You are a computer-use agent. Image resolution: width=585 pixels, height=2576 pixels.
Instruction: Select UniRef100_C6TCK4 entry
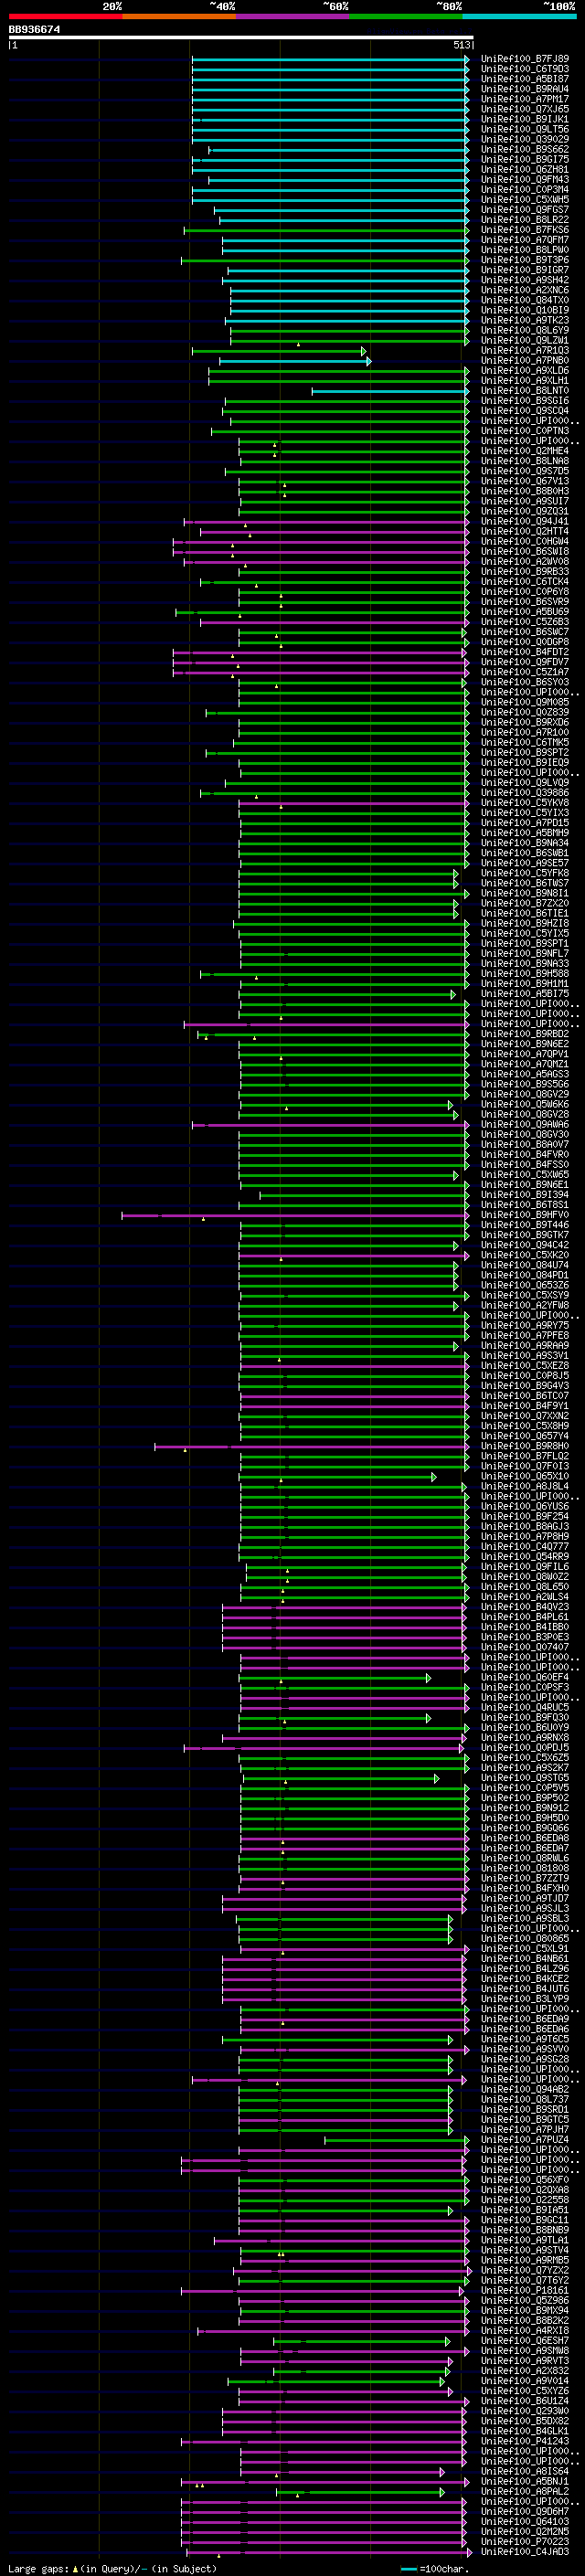pos(525,581)
